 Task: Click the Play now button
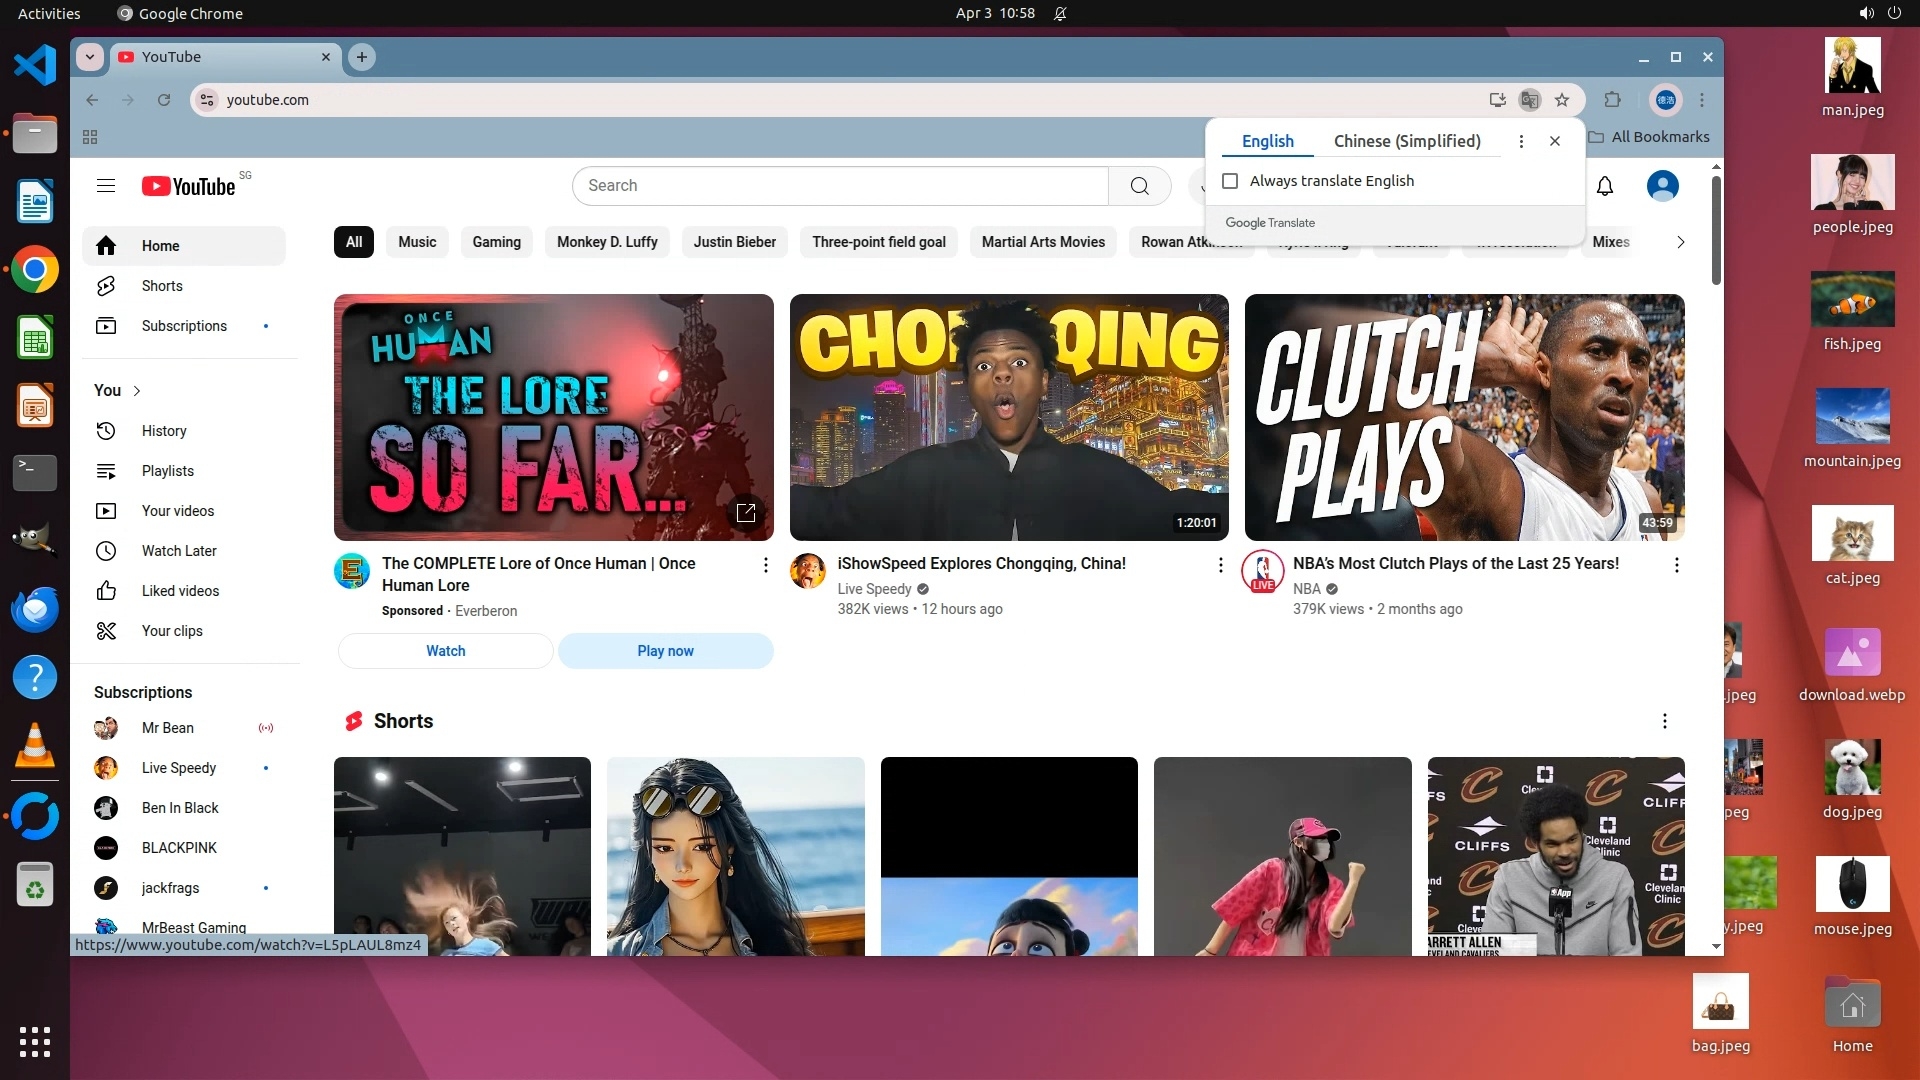665,651
